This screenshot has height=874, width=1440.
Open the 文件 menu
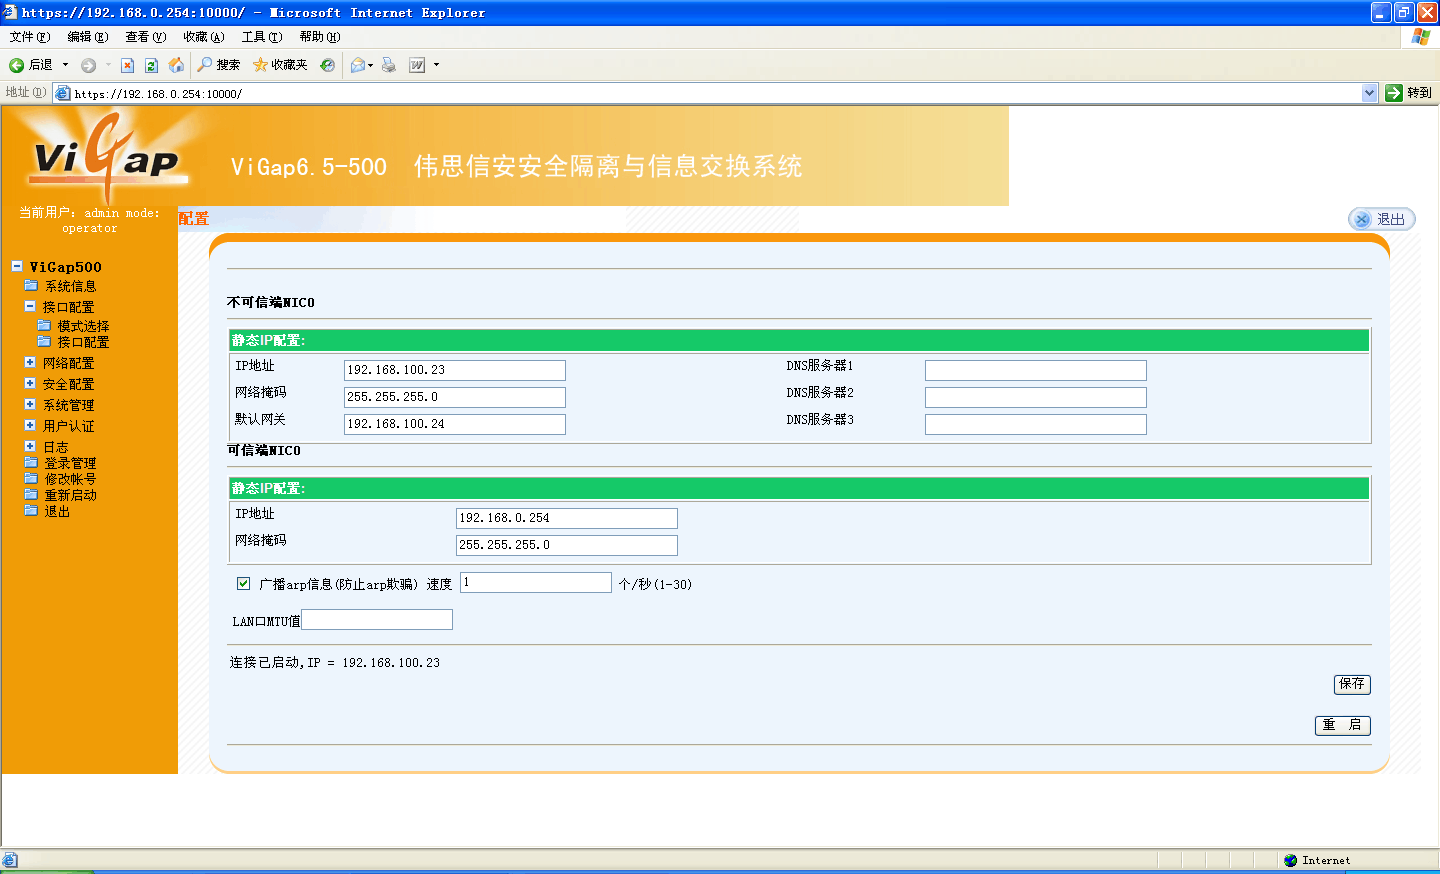click(30, 37)
